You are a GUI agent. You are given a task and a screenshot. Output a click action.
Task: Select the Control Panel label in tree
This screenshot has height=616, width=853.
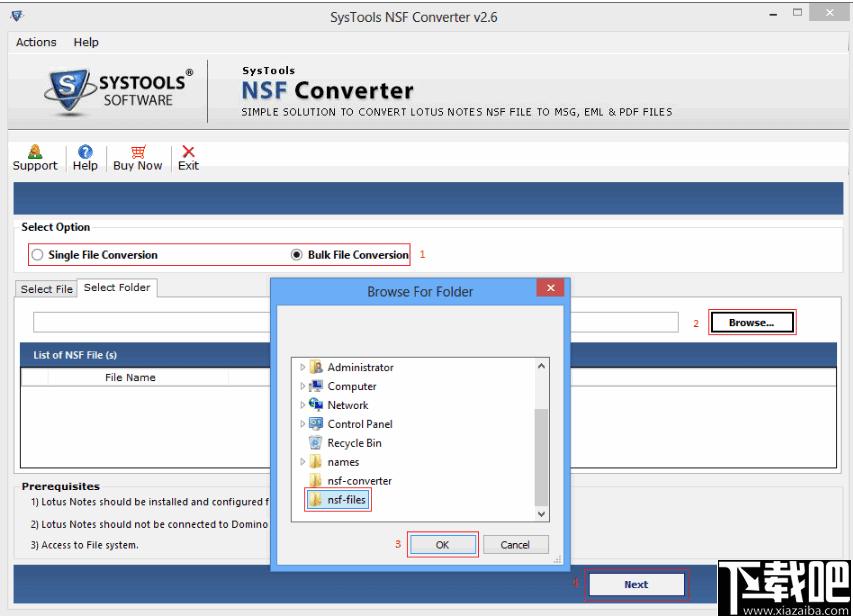coord(360,424)
